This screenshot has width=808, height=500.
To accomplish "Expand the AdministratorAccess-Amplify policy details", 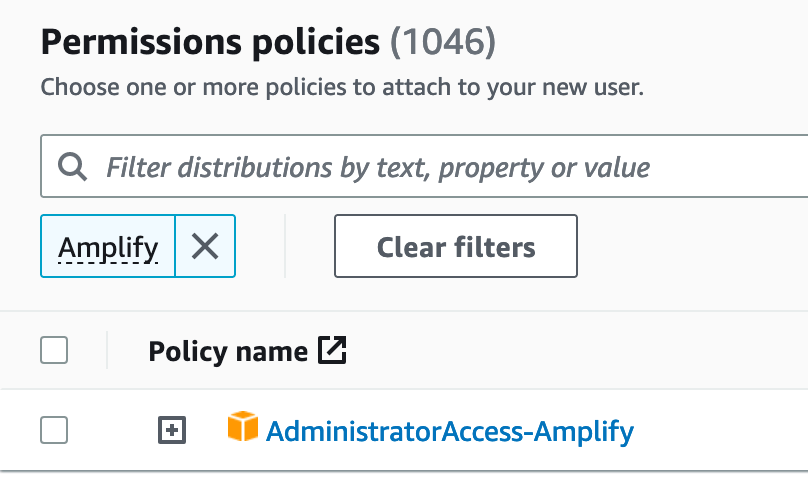I will click(173, 431).
